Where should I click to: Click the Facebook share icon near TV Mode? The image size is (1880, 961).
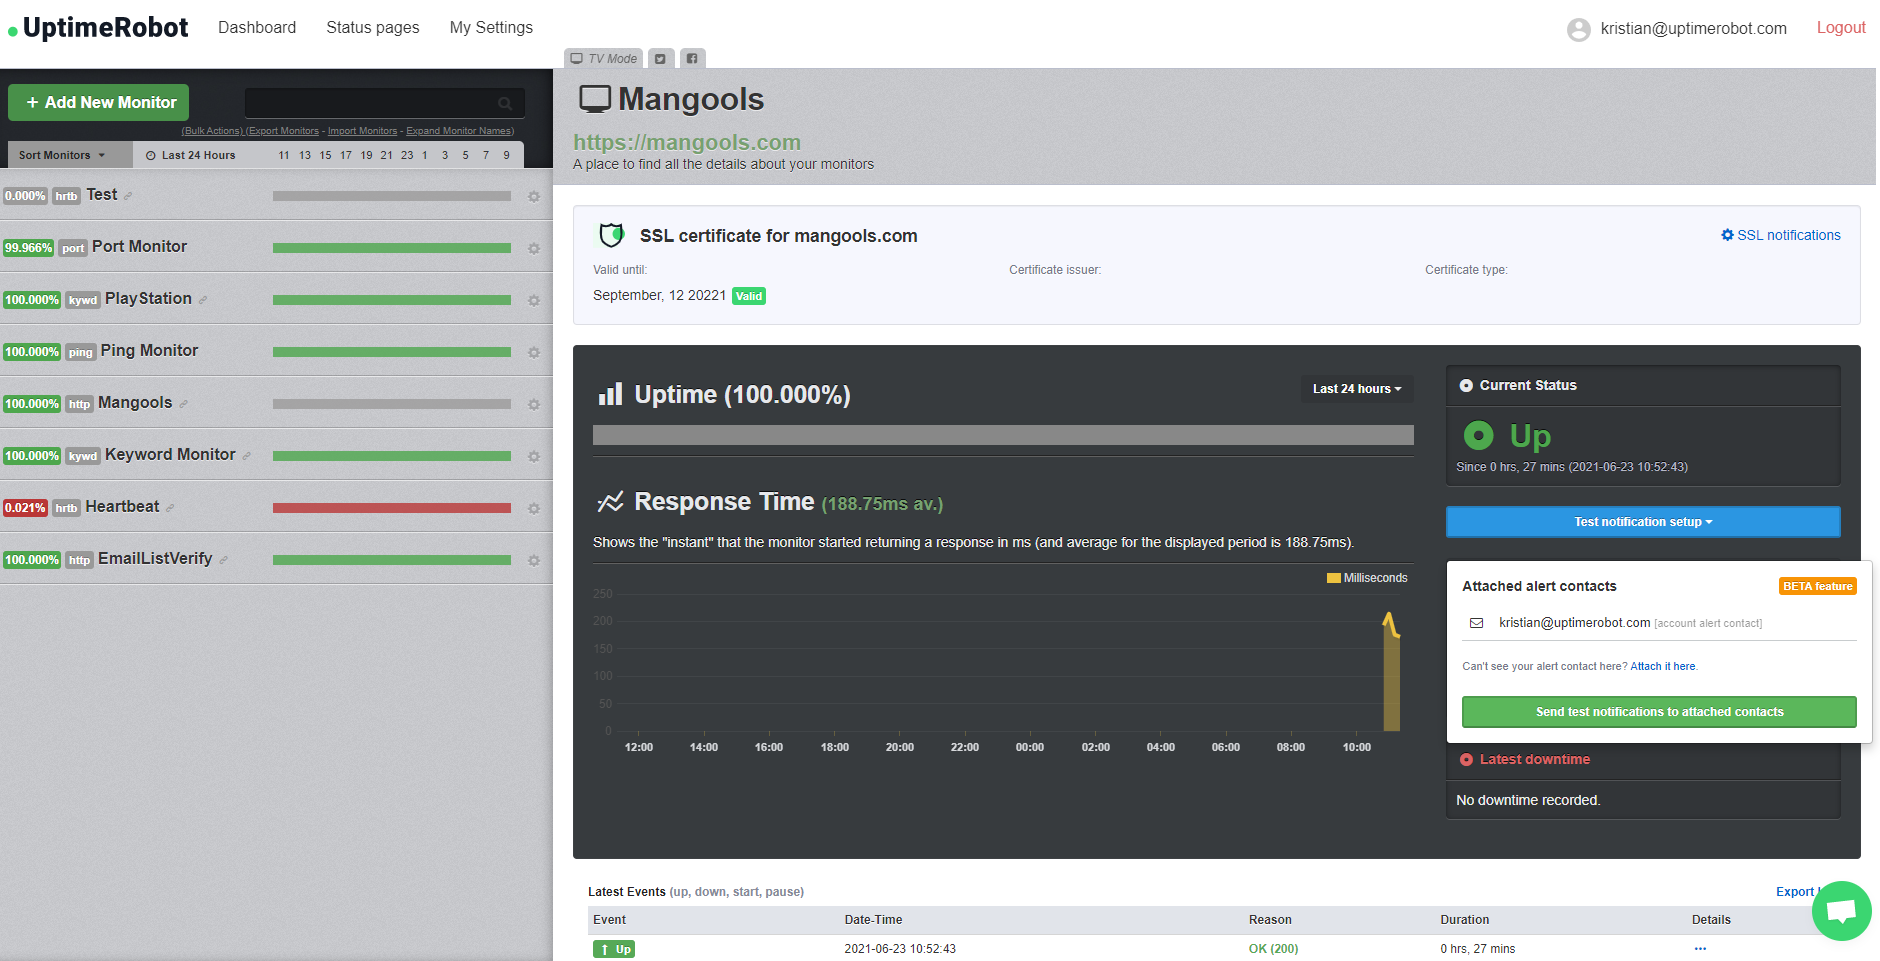pos(692,58)
